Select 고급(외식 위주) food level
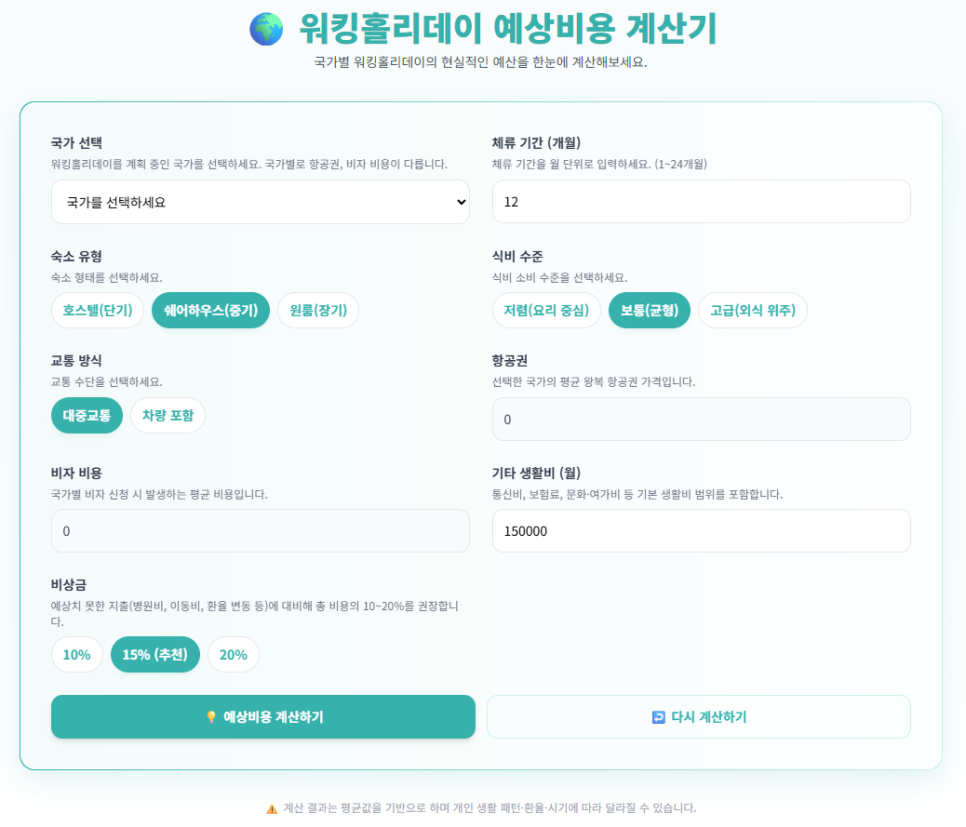The width and height of the screenshot is (966, 827). tap(752, 310)
